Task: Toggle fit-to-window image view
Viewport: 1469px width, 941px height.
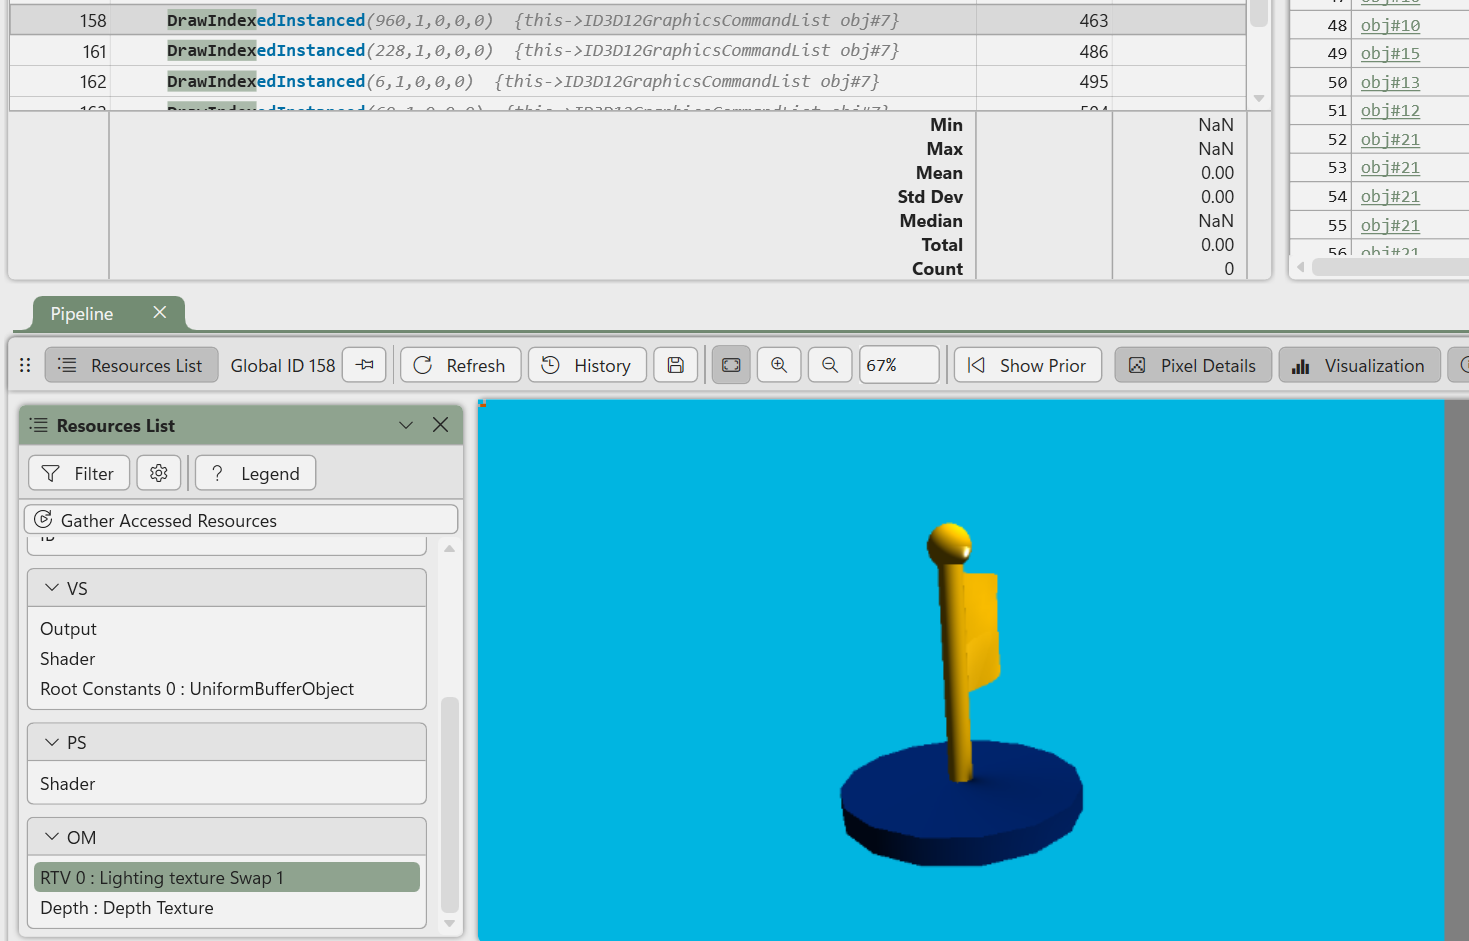Action: tap(731, 365)
